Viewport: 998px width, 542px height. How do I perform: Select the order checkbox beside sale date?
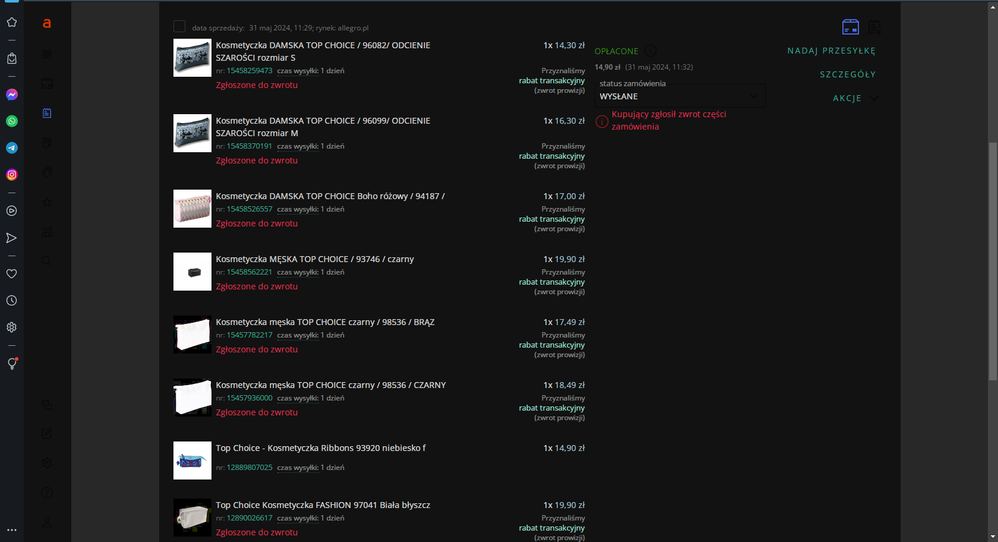coord(179,27)
